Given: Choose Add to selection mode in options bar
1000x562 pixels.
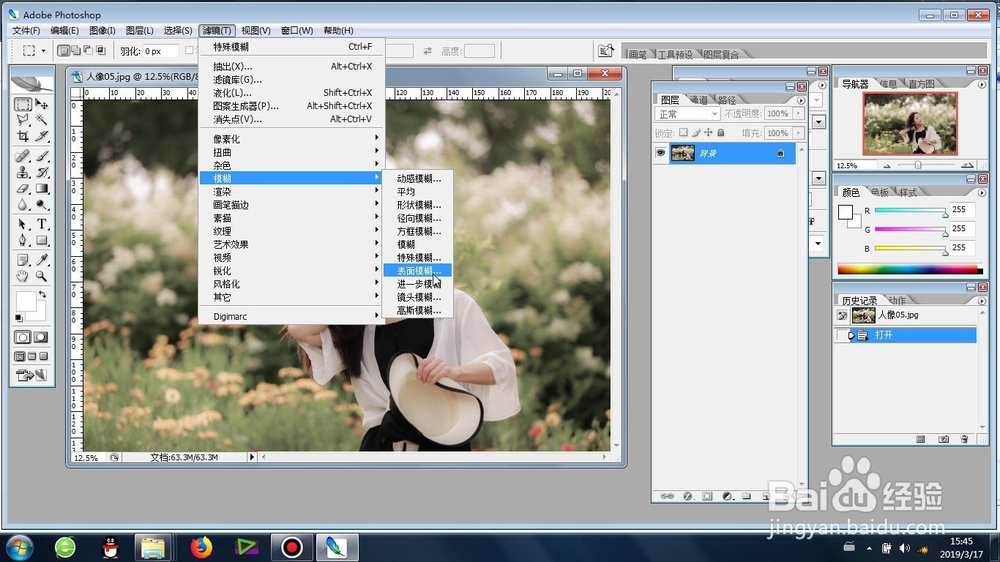Looking at the screenshot, I should pyautogui.click(x=76, y=50).
